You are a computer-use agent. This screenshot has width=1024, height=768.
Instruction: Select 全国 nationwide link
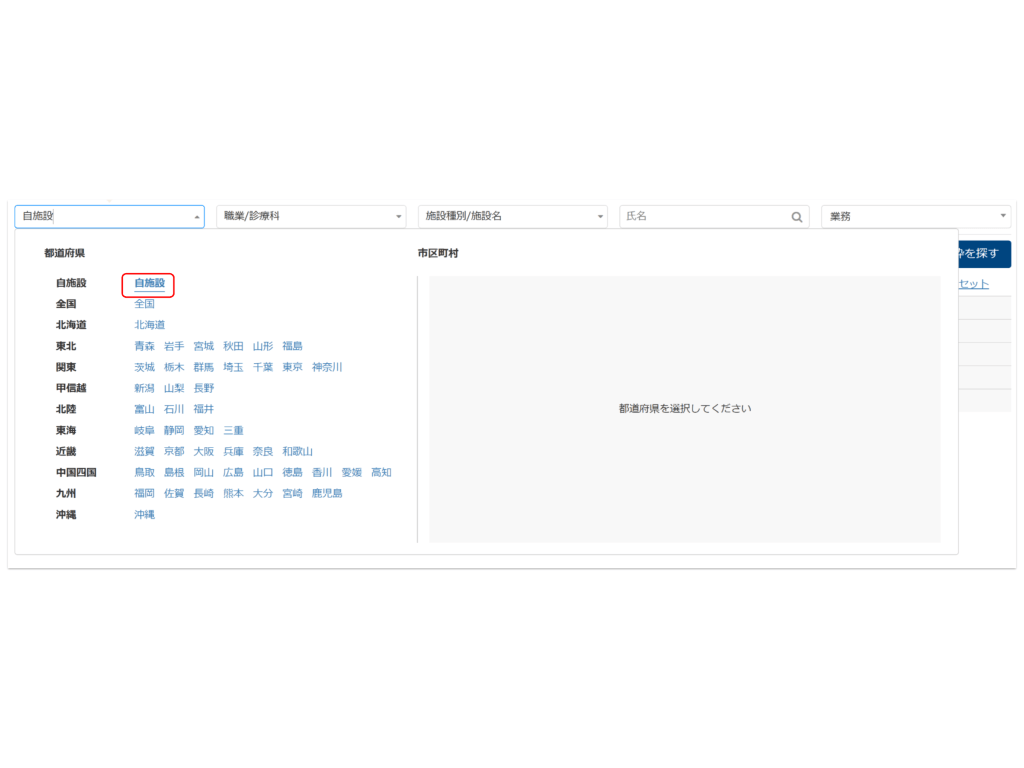click(x=145, y=304)
